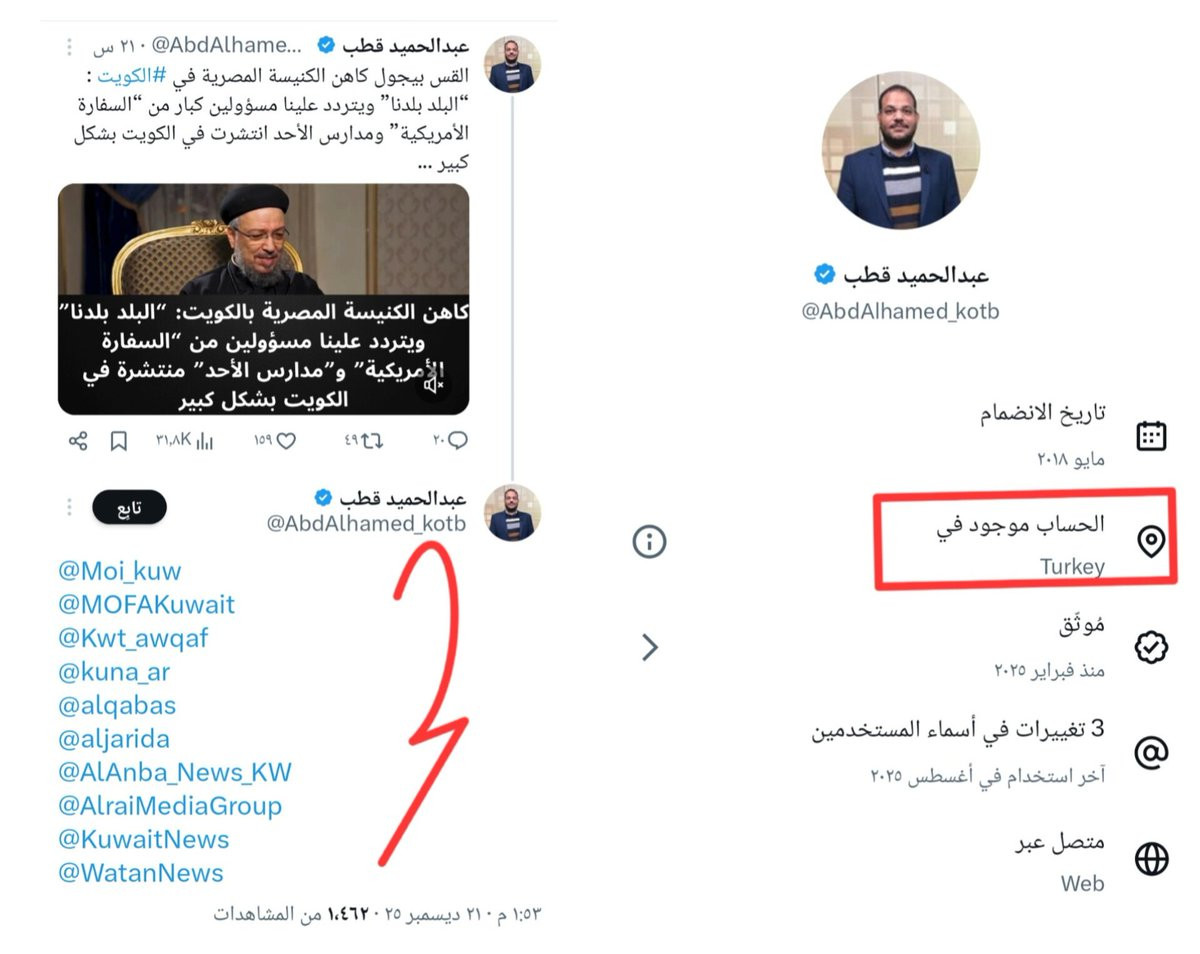The image size is (1200, 954).
Task: Click the verified badge icon in account details
Action: pyautogui.click(x=1152, y=647)
